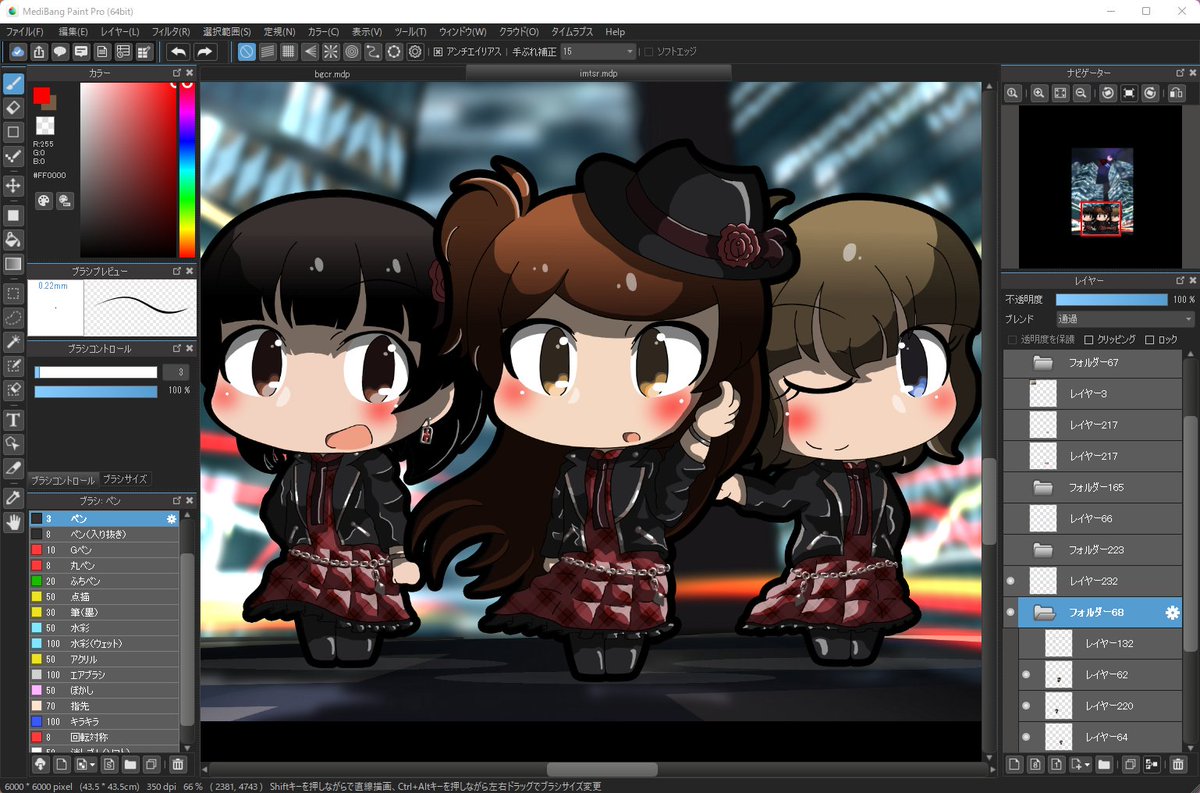Switch to the ブラシコントロール tab
1200x793 pixels.
(64, 480)
